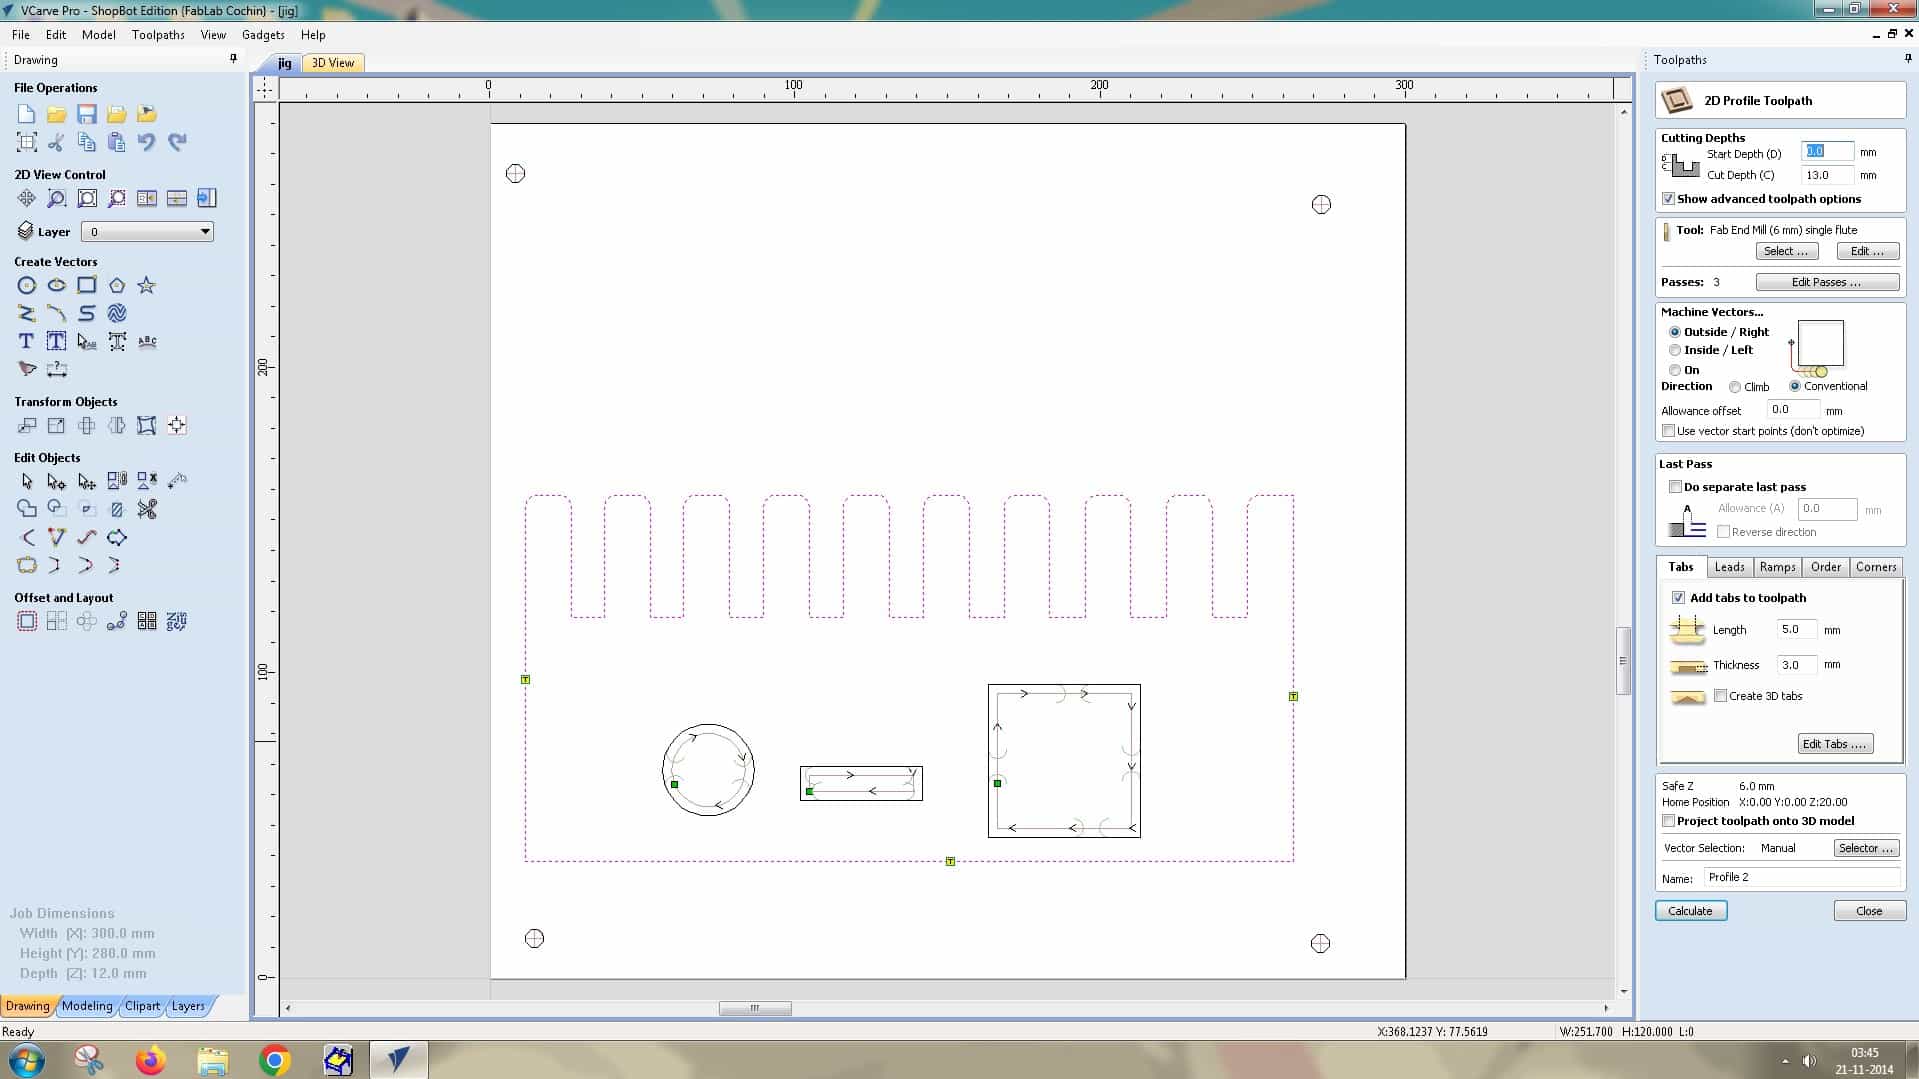Image resolution: width=1919 pixels, height=1079 pixels.
Task: Select the Draw Polyline tool
Action: coord(26,313)
